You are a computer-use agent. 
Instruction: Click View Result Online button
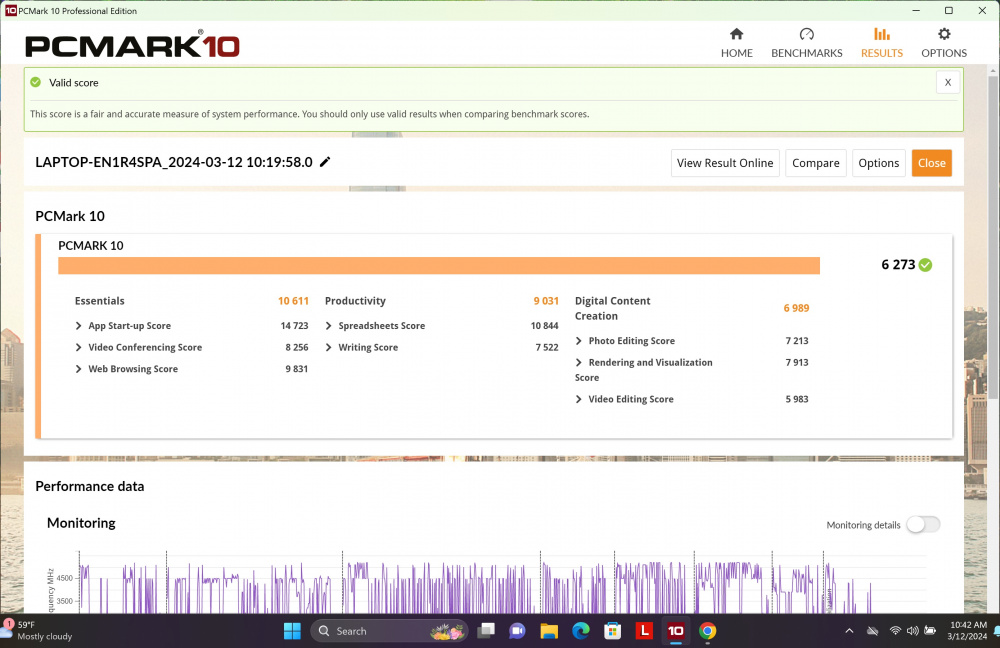pyautogui.click(x=725, y=163)
